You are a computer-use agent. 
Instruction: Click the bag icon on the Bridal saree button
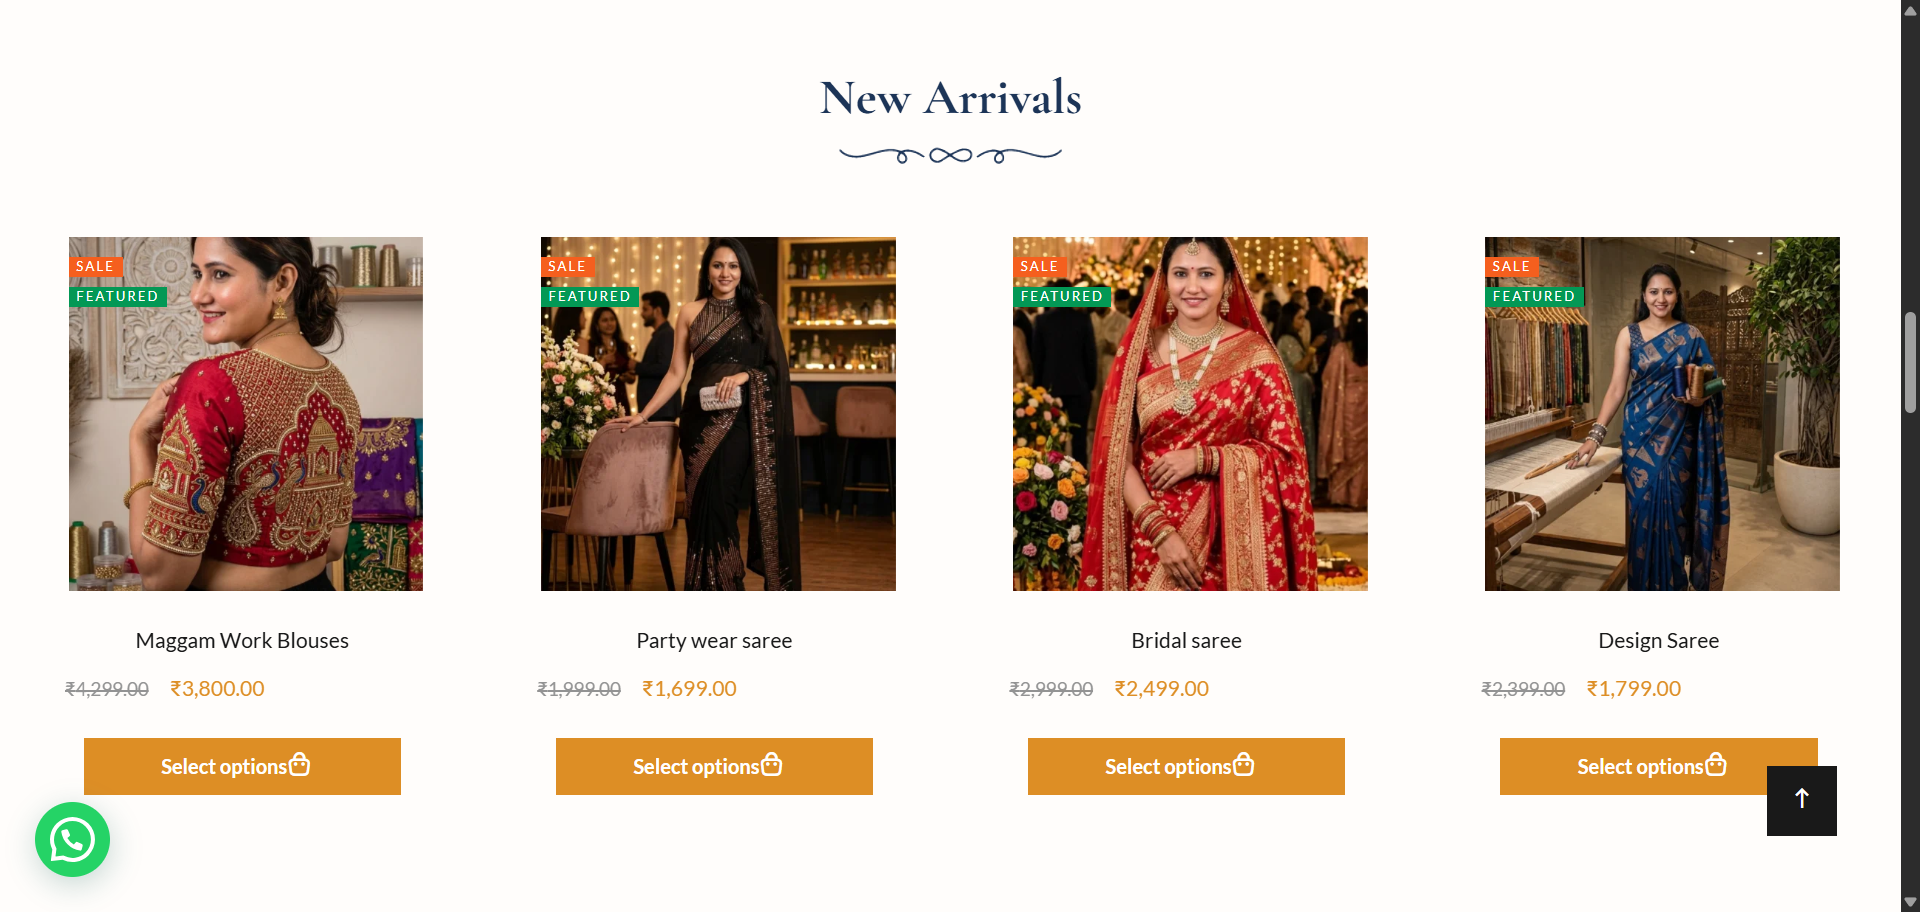[1244, 765]
